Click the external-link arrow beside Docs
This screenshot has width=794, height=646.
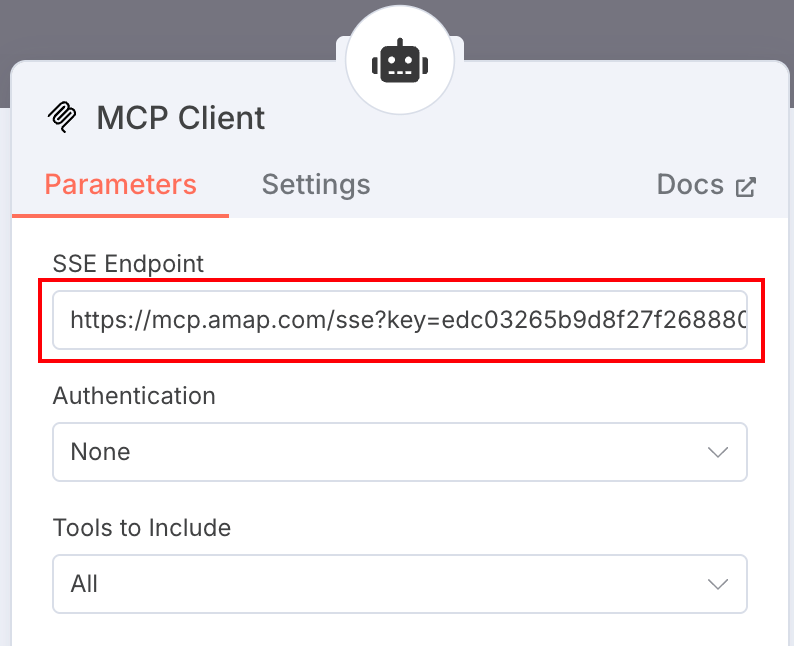746,187
